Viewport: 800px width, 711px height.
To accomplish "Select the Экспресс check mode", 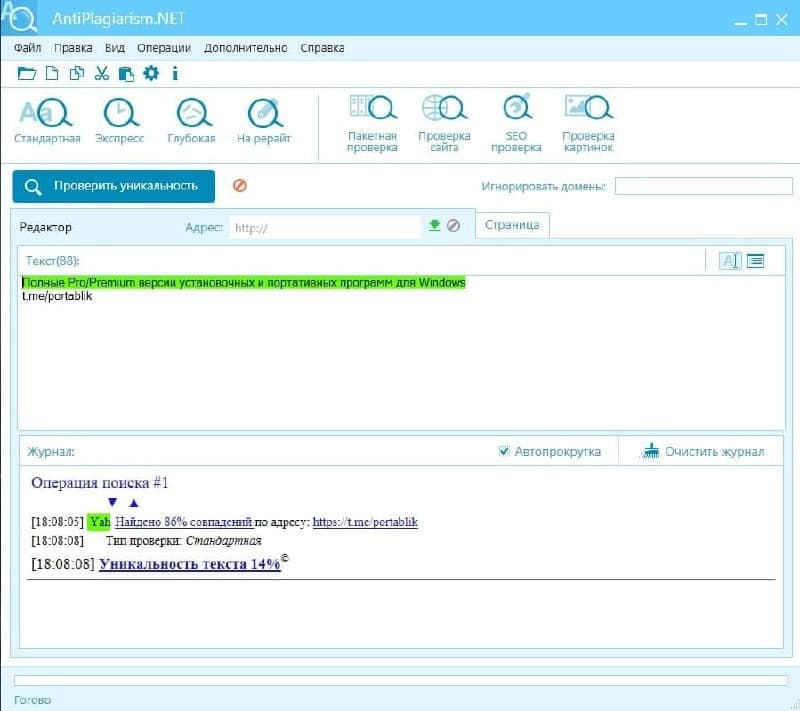I will 120,121.
